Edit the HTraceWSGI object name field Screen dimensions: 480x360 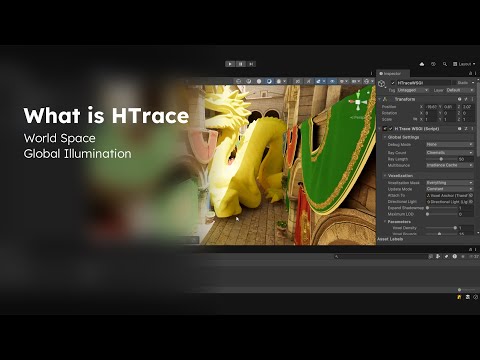pos(423,83)
